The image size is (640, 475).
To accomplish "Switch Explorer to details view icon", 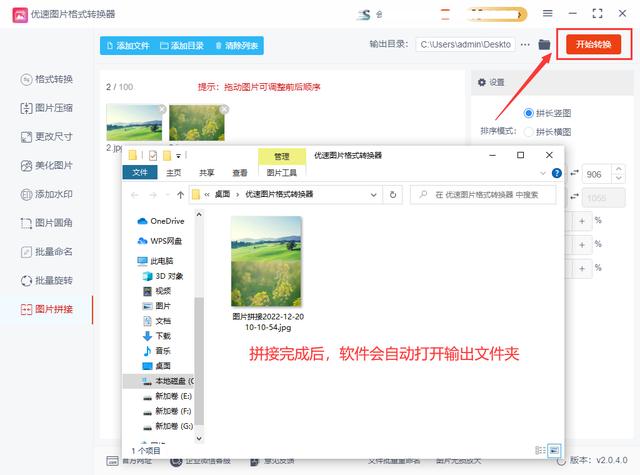I will coord(540,450).
